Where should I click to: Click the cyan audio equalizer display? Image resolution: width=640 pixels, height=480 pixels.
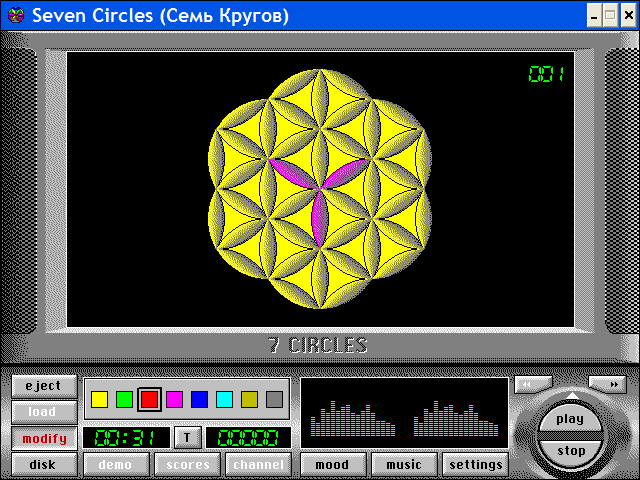404,413
